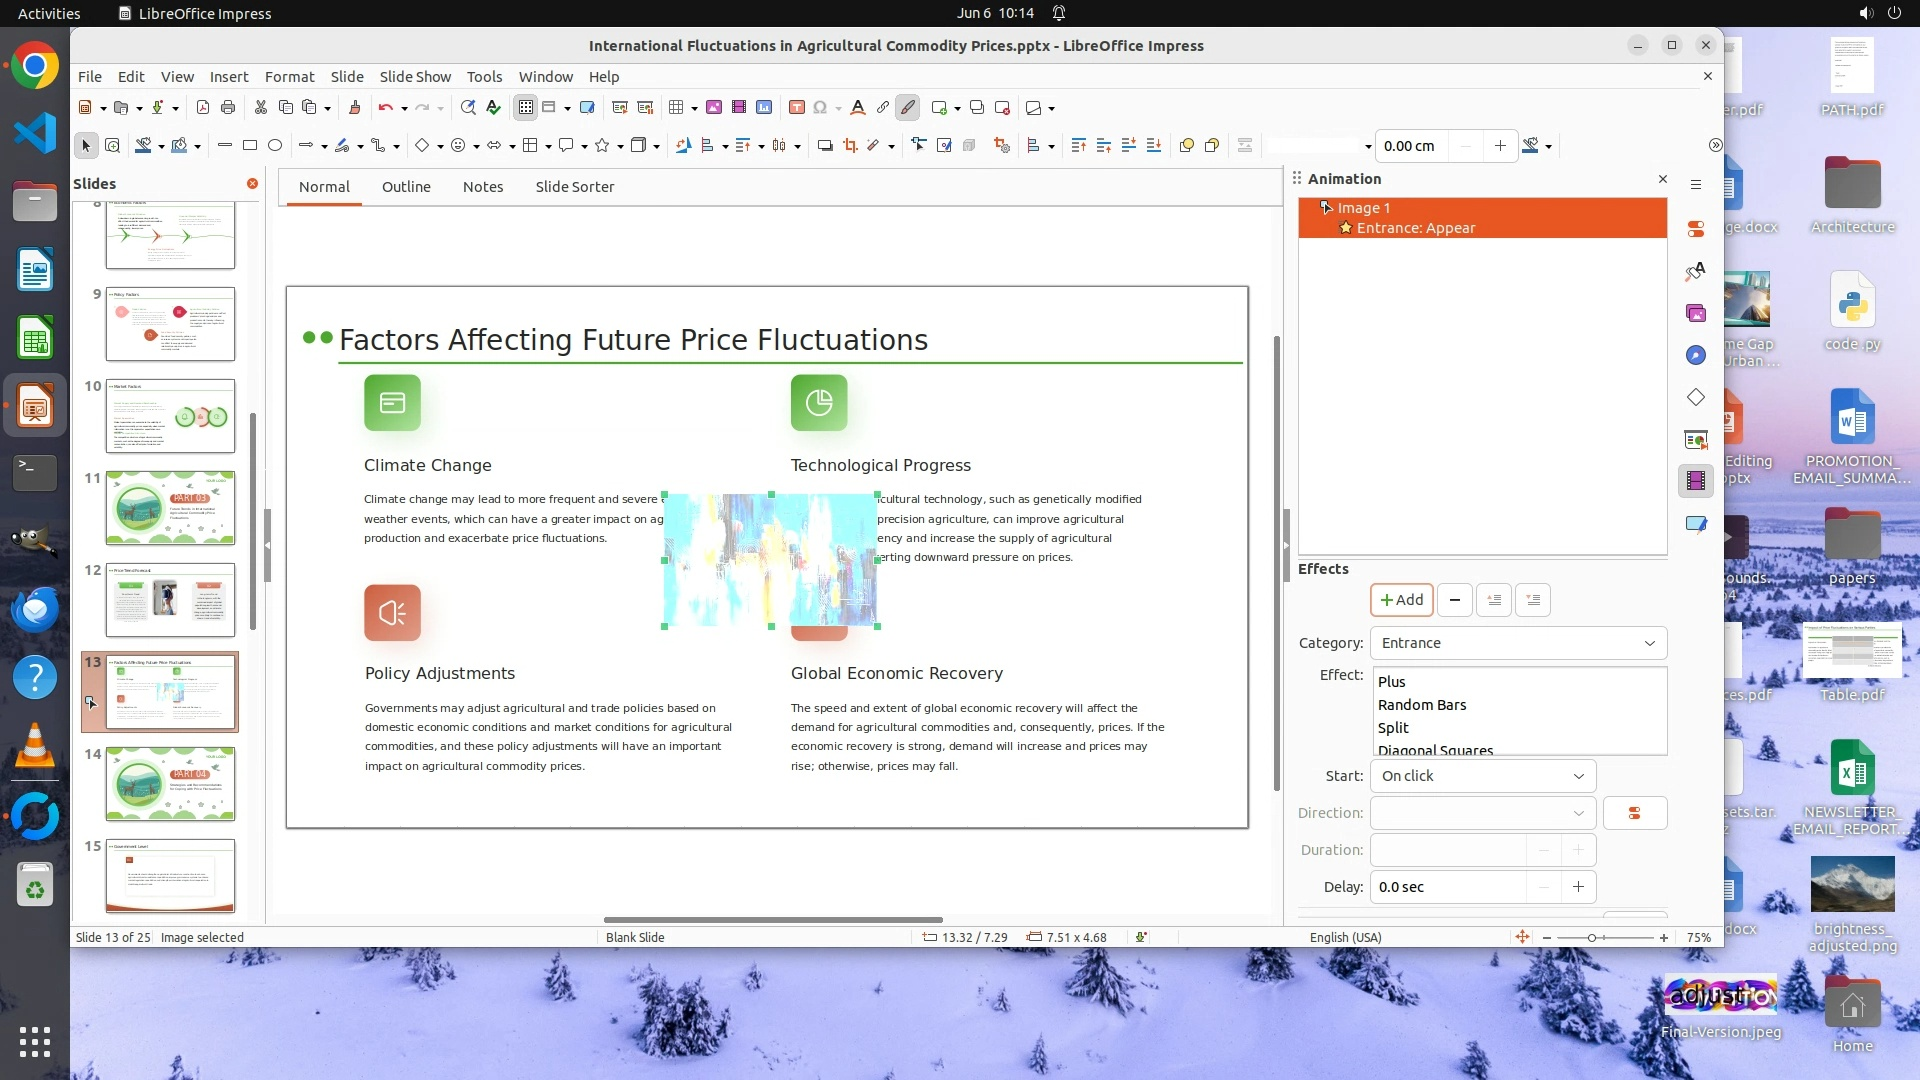This screenshot has width=1920, height=1080.
Task: Open Thunderbird from the Ubuntu dock
Action: 35,609
